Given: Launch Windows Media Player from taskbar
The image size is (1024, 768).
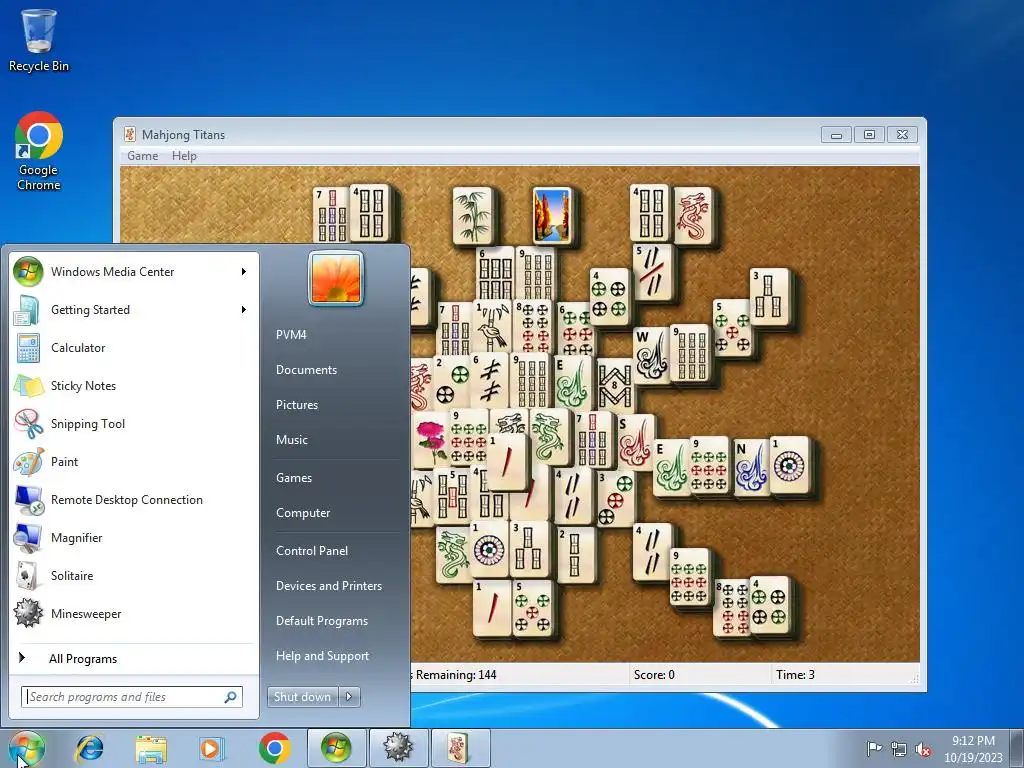Looking at the screenshot, I should [x=211, y=748].
